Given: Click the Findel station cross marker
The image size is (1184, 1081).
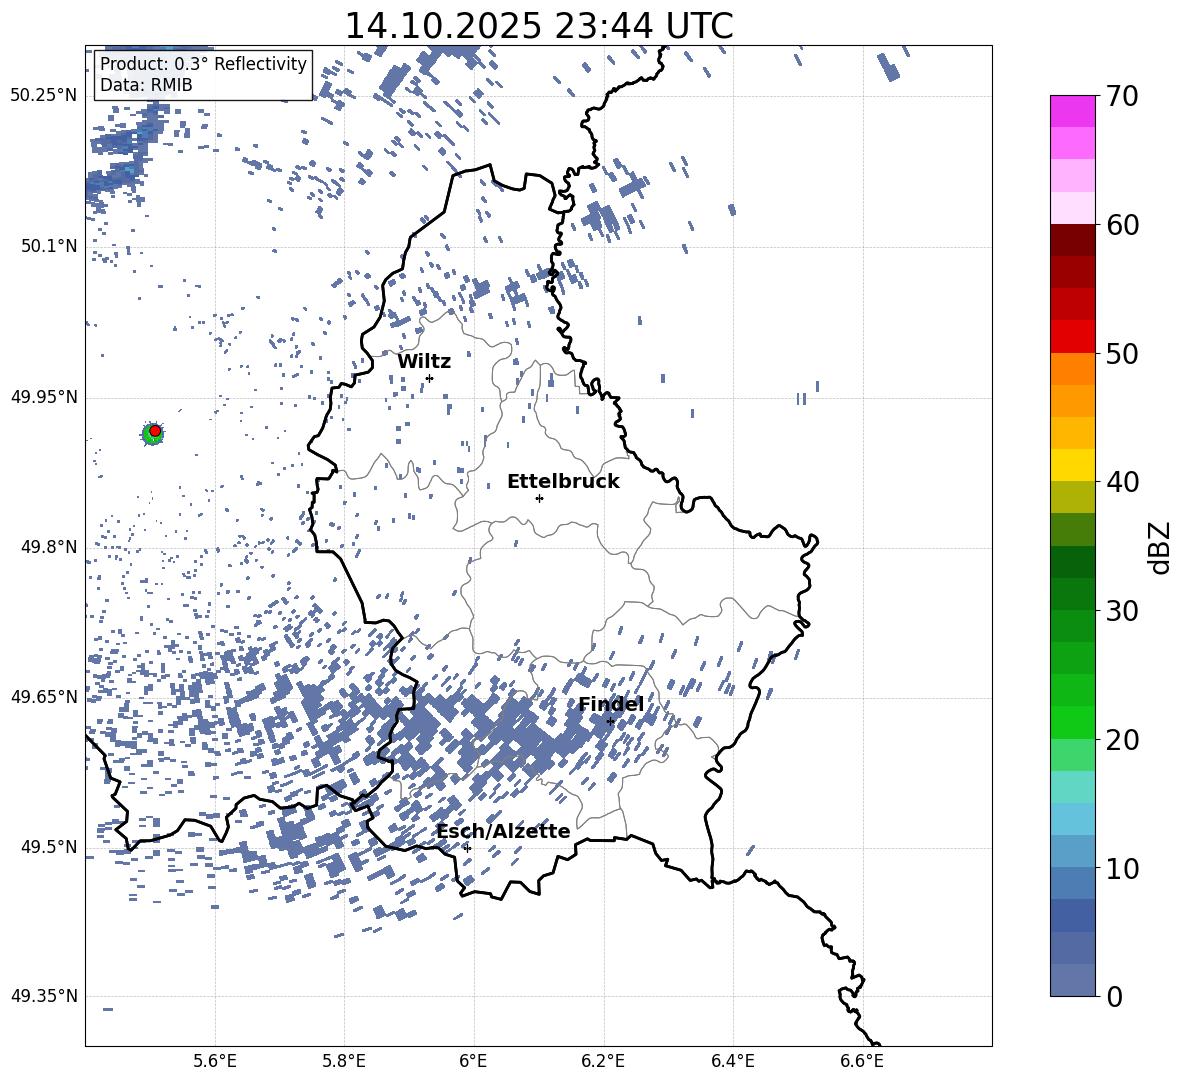Looking at the screenshot, I should coord(610,721).
